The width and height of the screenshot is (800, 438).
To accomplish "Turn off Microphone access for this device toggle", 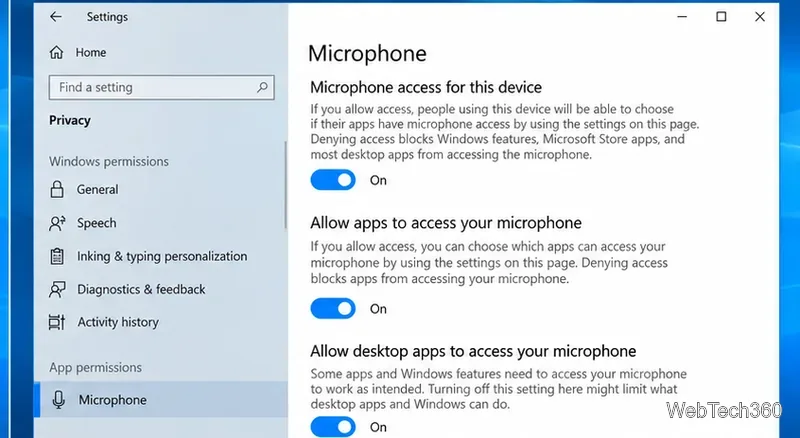I will pyautogui.click(x=333, y=180).
